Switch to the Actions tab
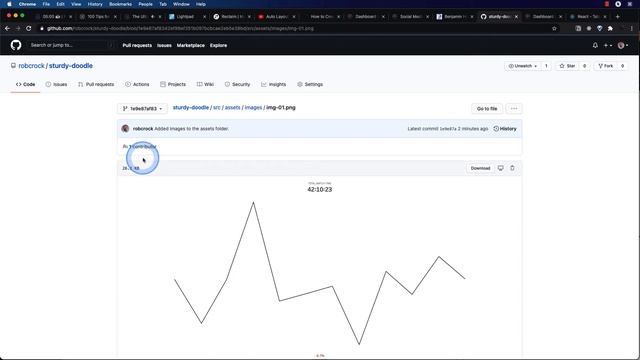Image resolution: width=640 pixels, height=360 pixels. click(137, 84)
